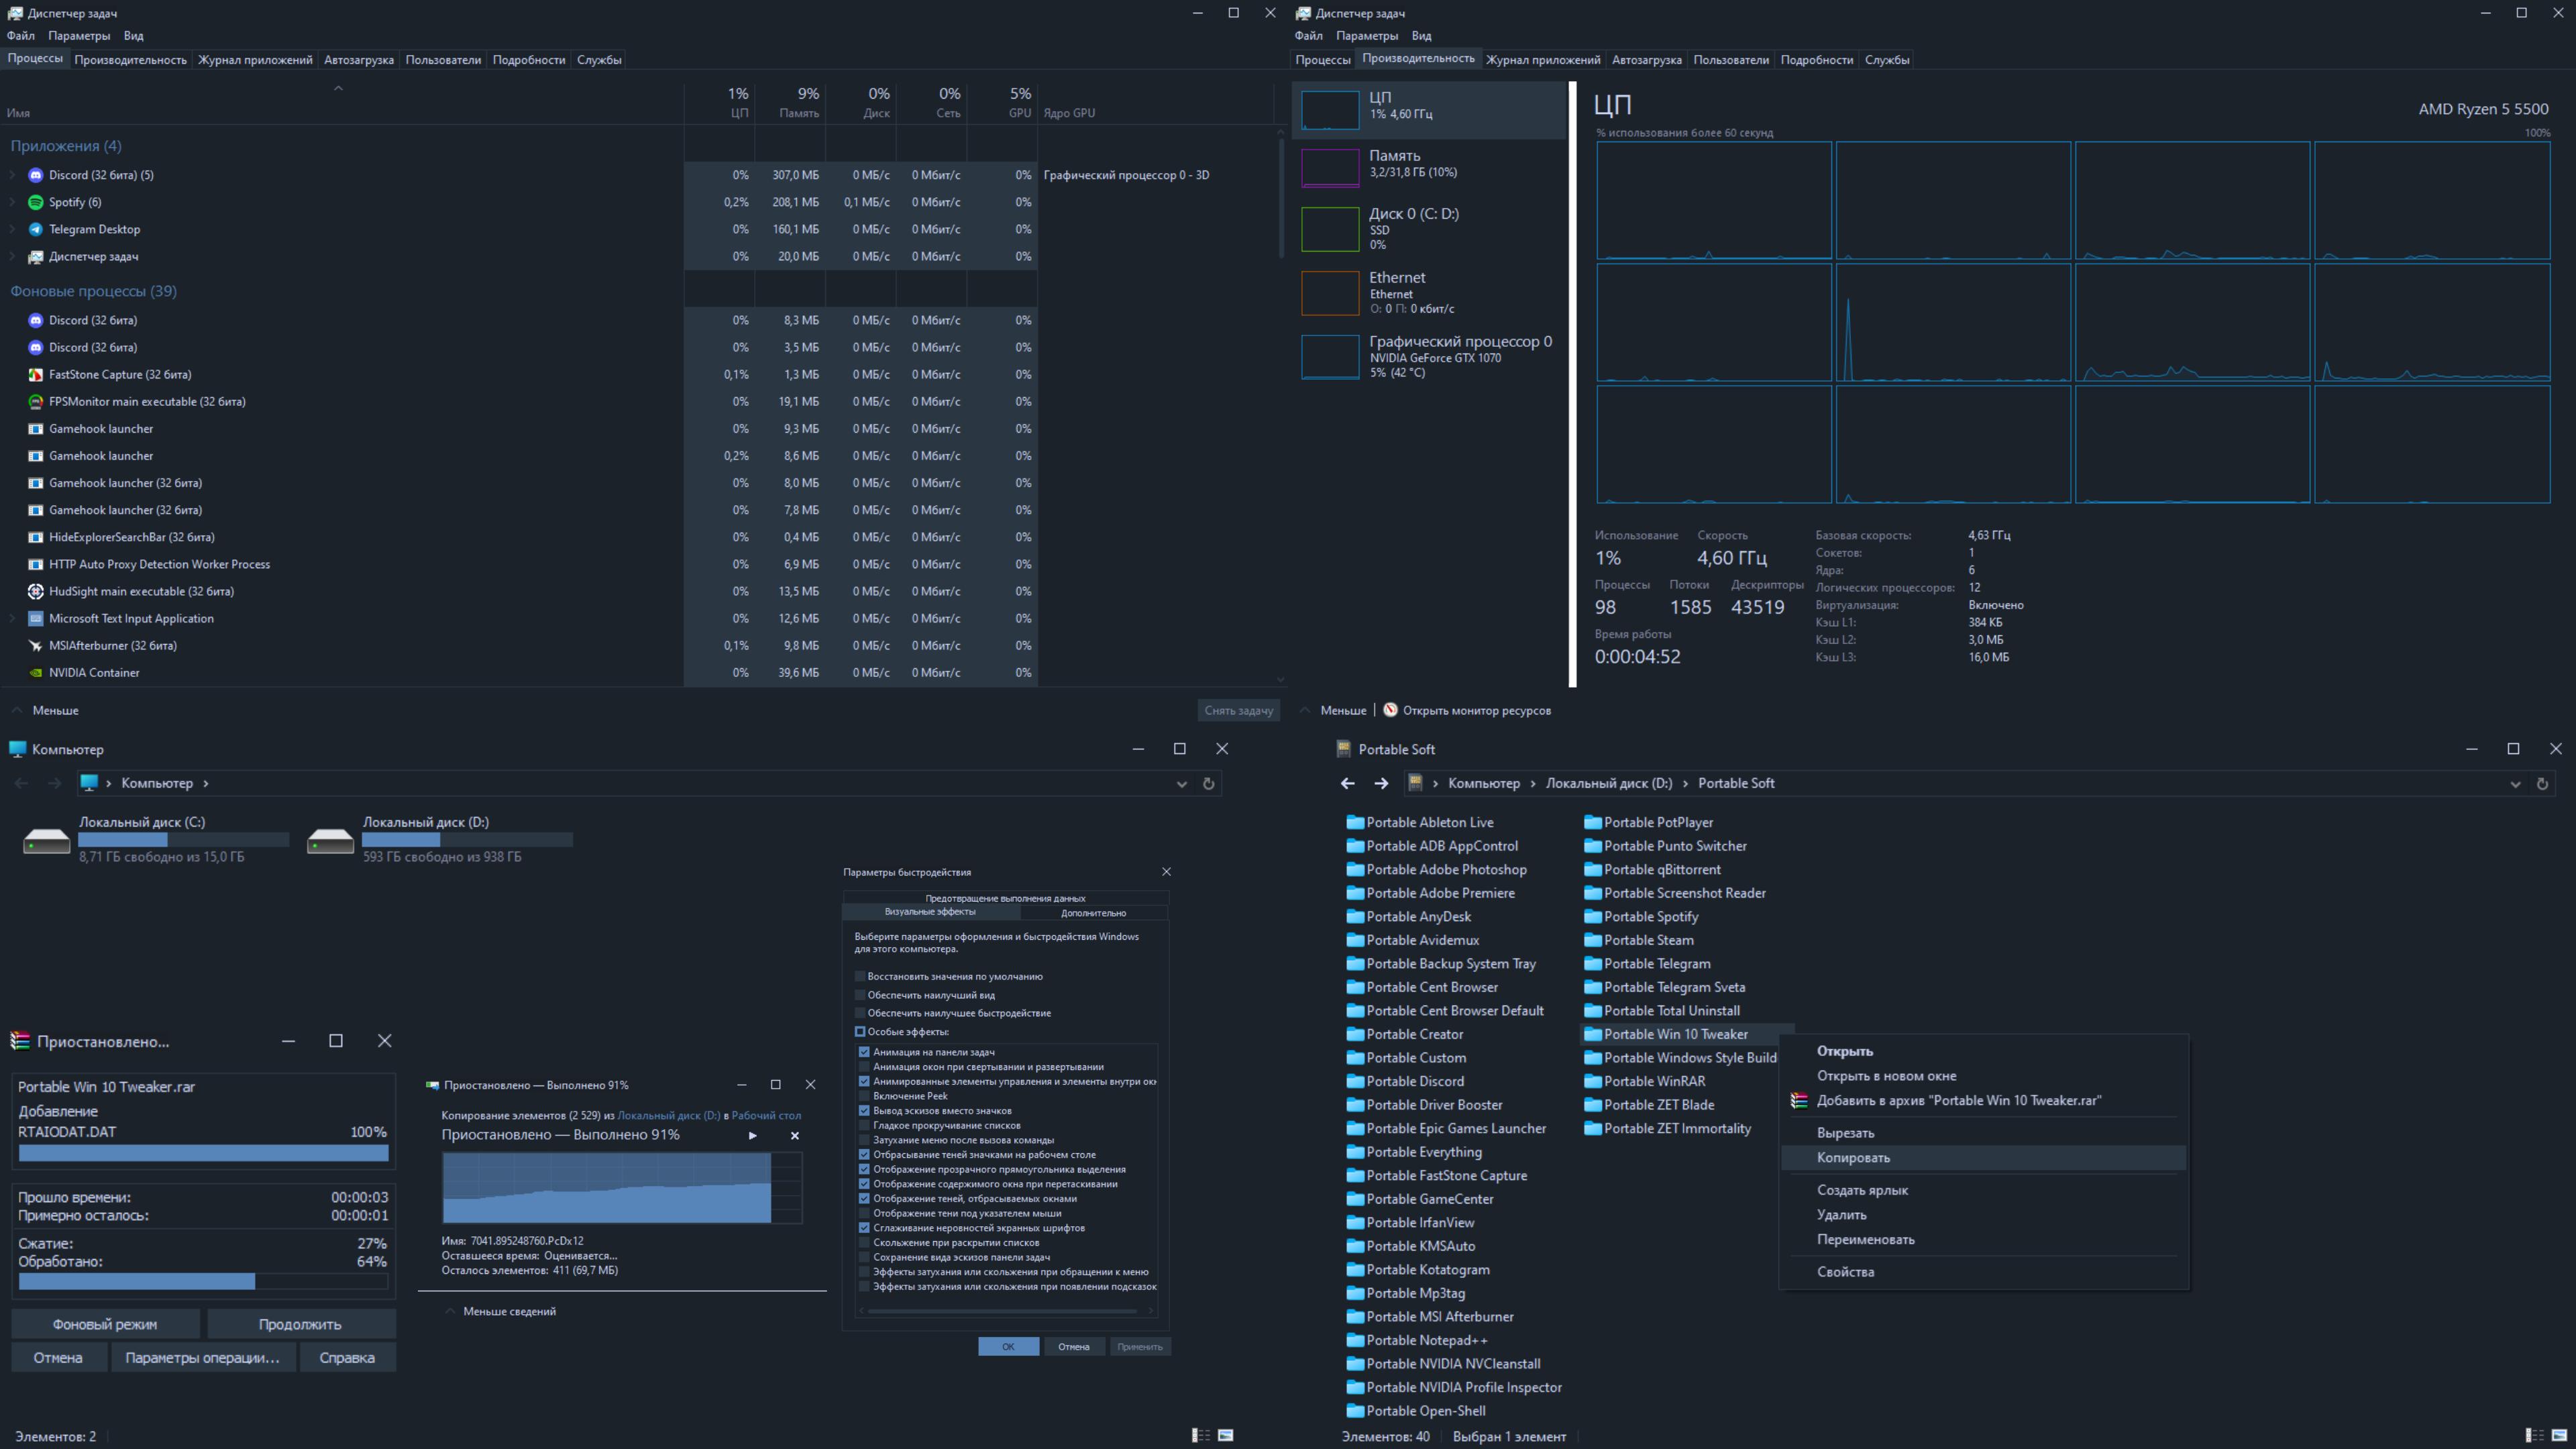Viewport: 2576px width, 1449px height.
Task: Select Восстановить значения по умолчанию option
Action: [860, 976]
